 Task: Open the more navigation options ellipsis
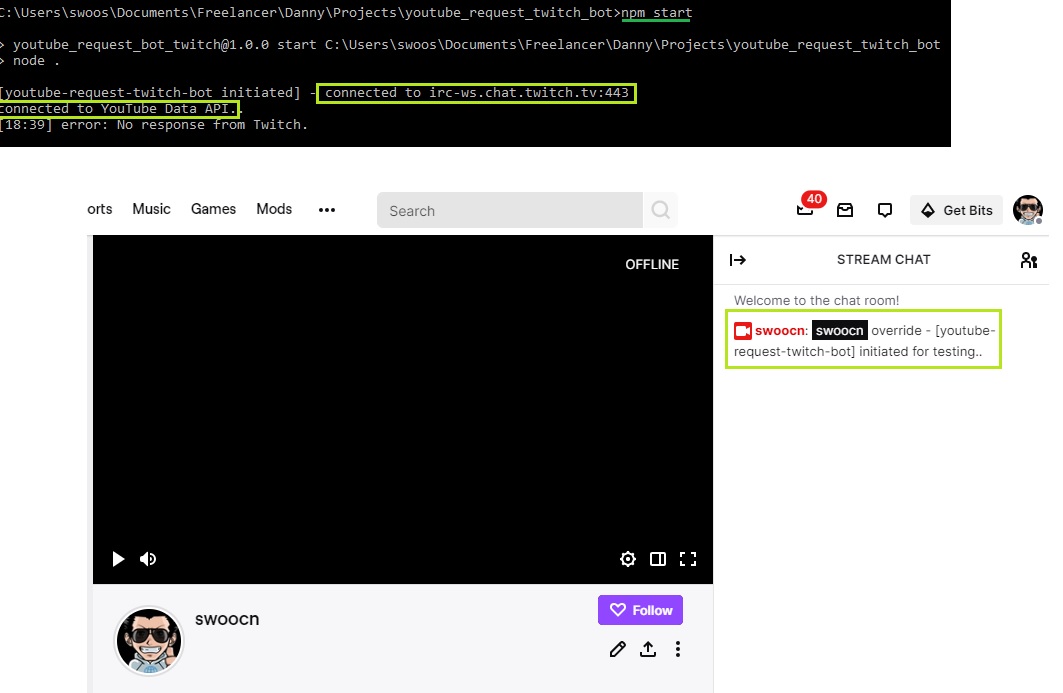click(x=327, y=210)
